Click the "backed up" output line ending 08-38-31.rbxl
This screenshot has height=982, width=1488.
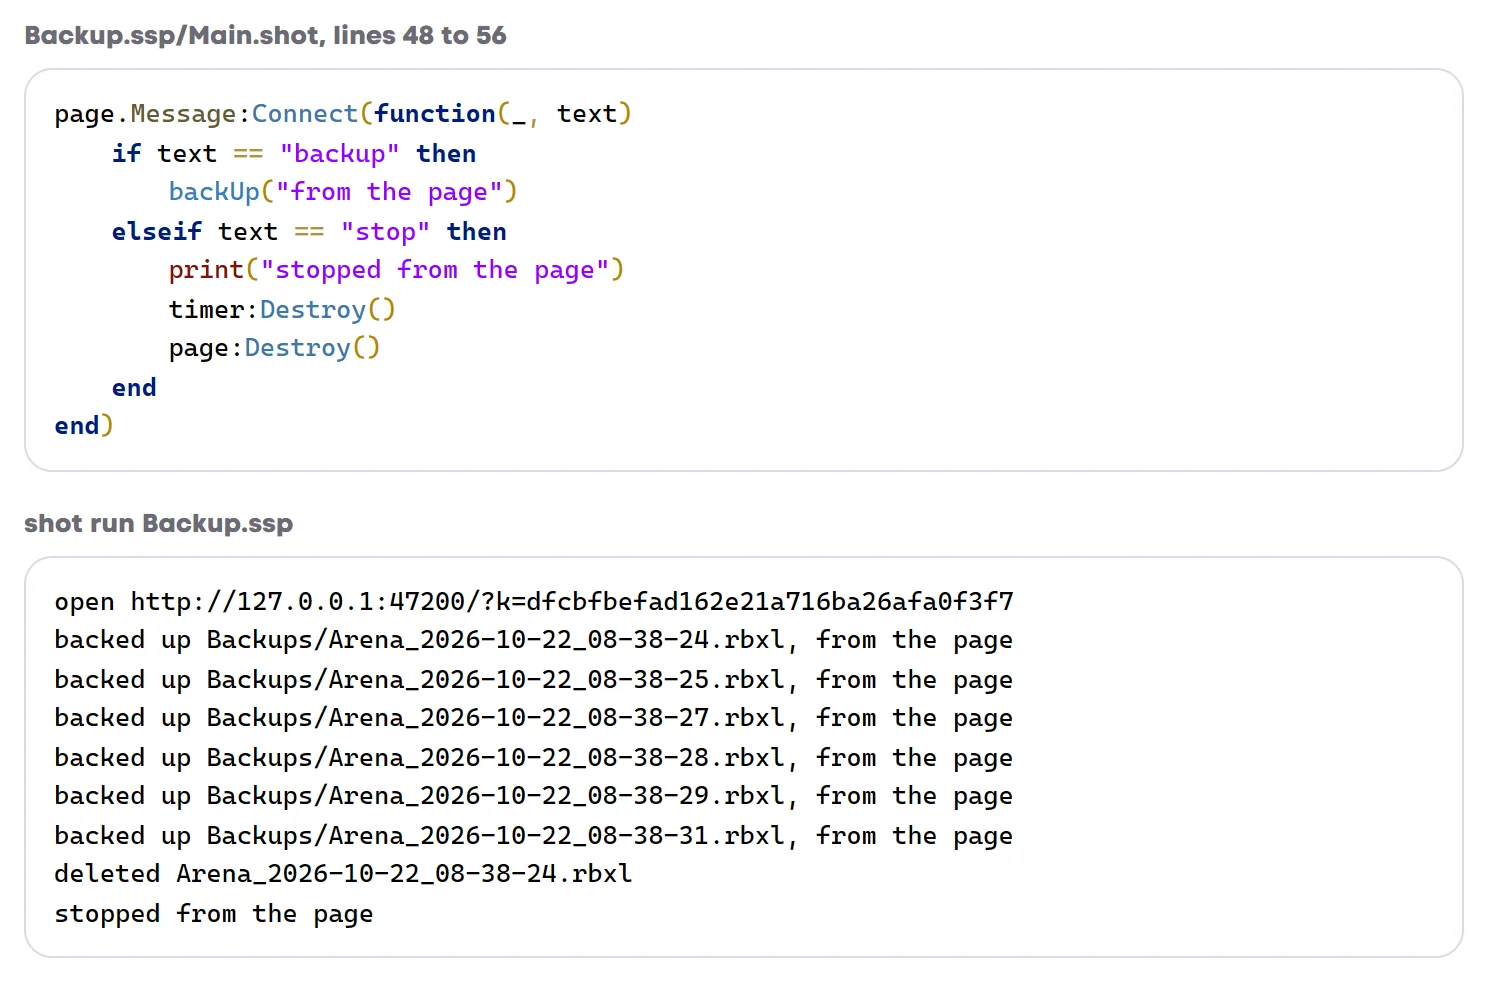click(534, 836)
